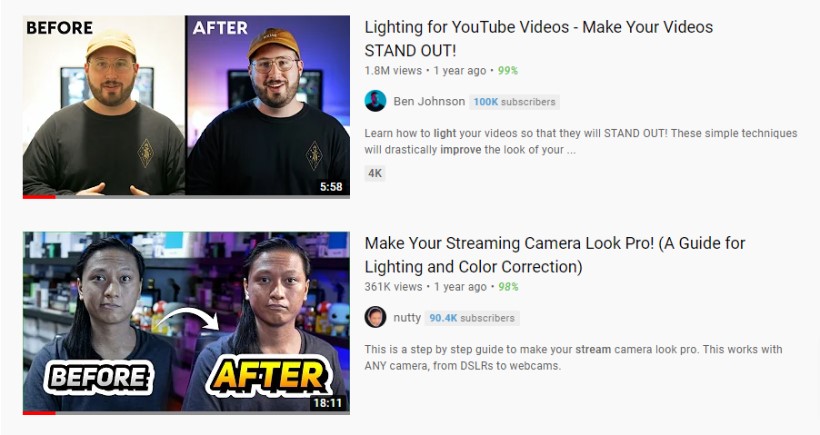Click red watch progress bar on first thumbnail
The image size is (820, 435).
tap(39, 197)
